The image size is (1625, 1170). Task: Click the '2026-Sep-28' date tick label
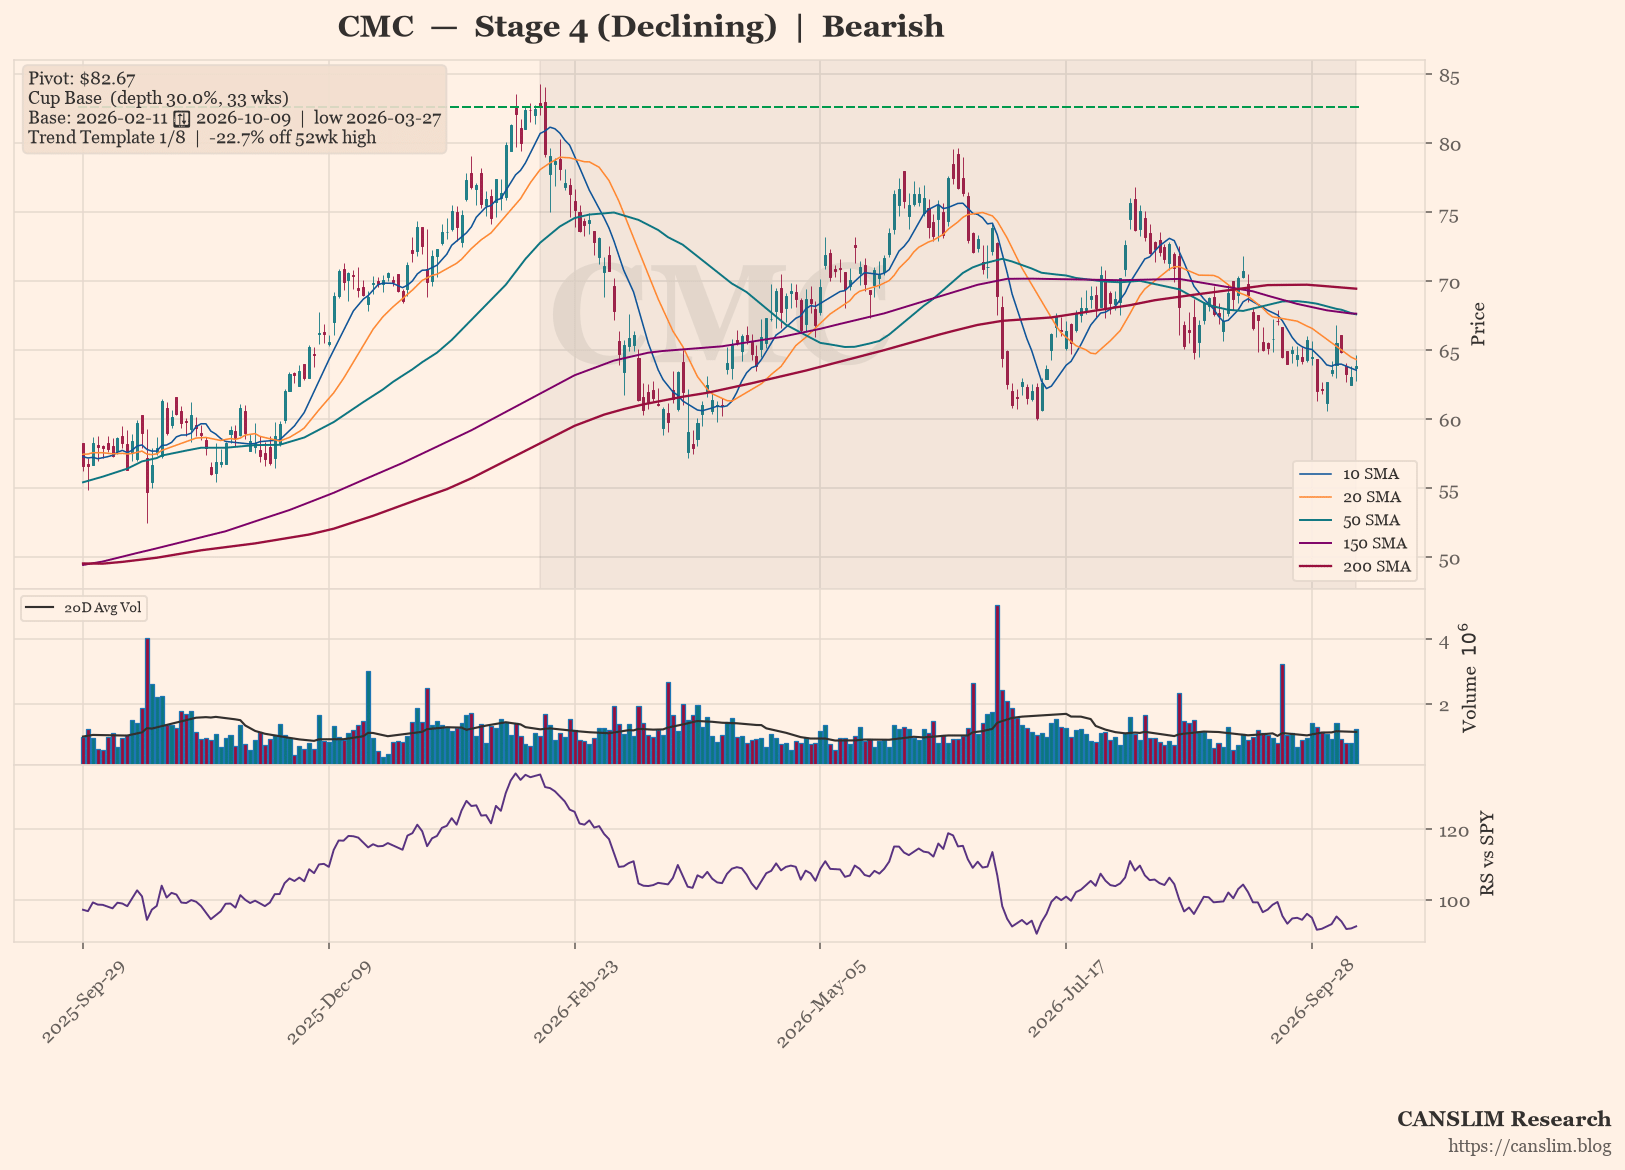(1312, 1001)
